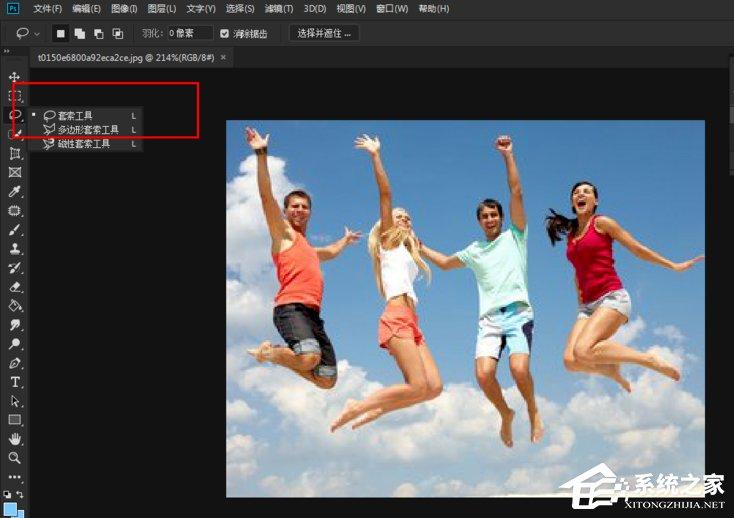The height and width of the screenshot is (518, 734).
Task: Open the 文件(F) menu
Action: tap(48, 8)
